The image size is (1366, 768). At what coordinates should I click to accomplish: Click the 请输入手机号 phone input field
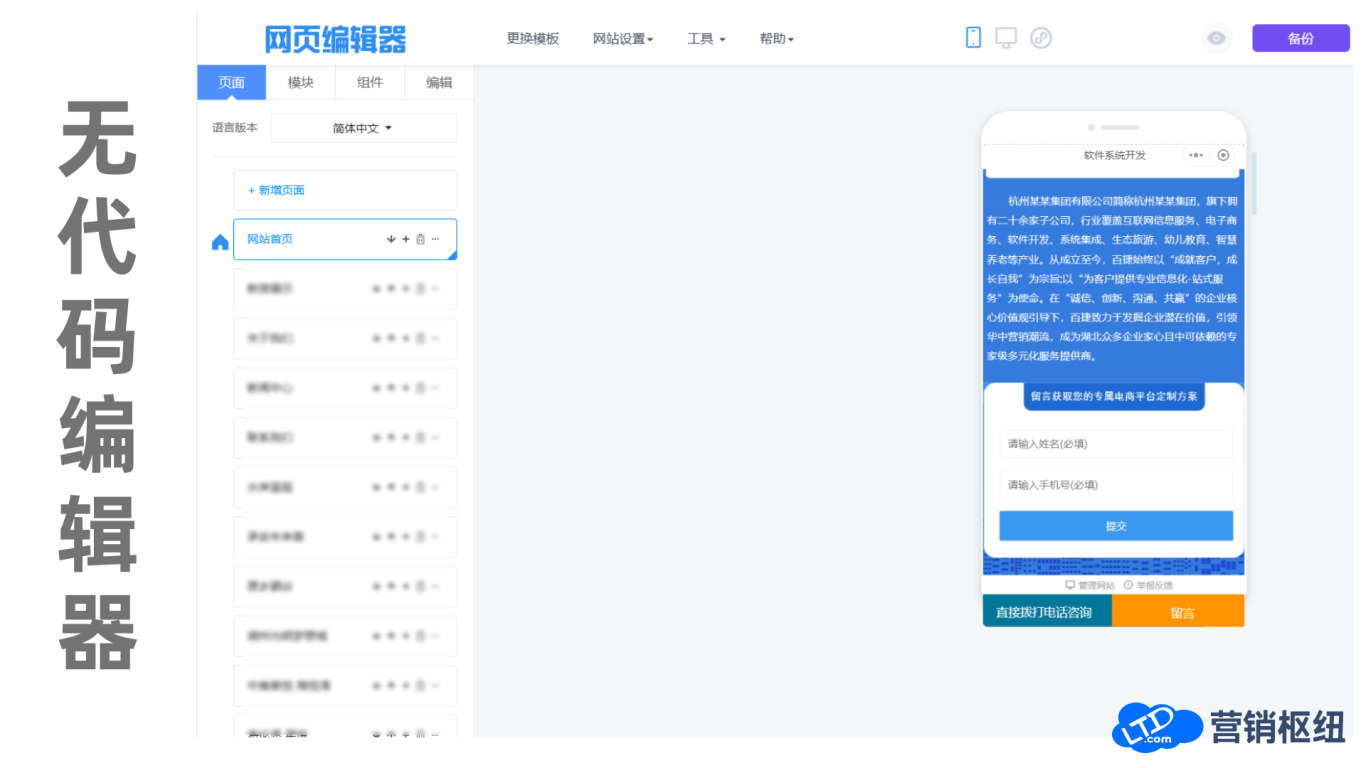tap(1116, 485)
